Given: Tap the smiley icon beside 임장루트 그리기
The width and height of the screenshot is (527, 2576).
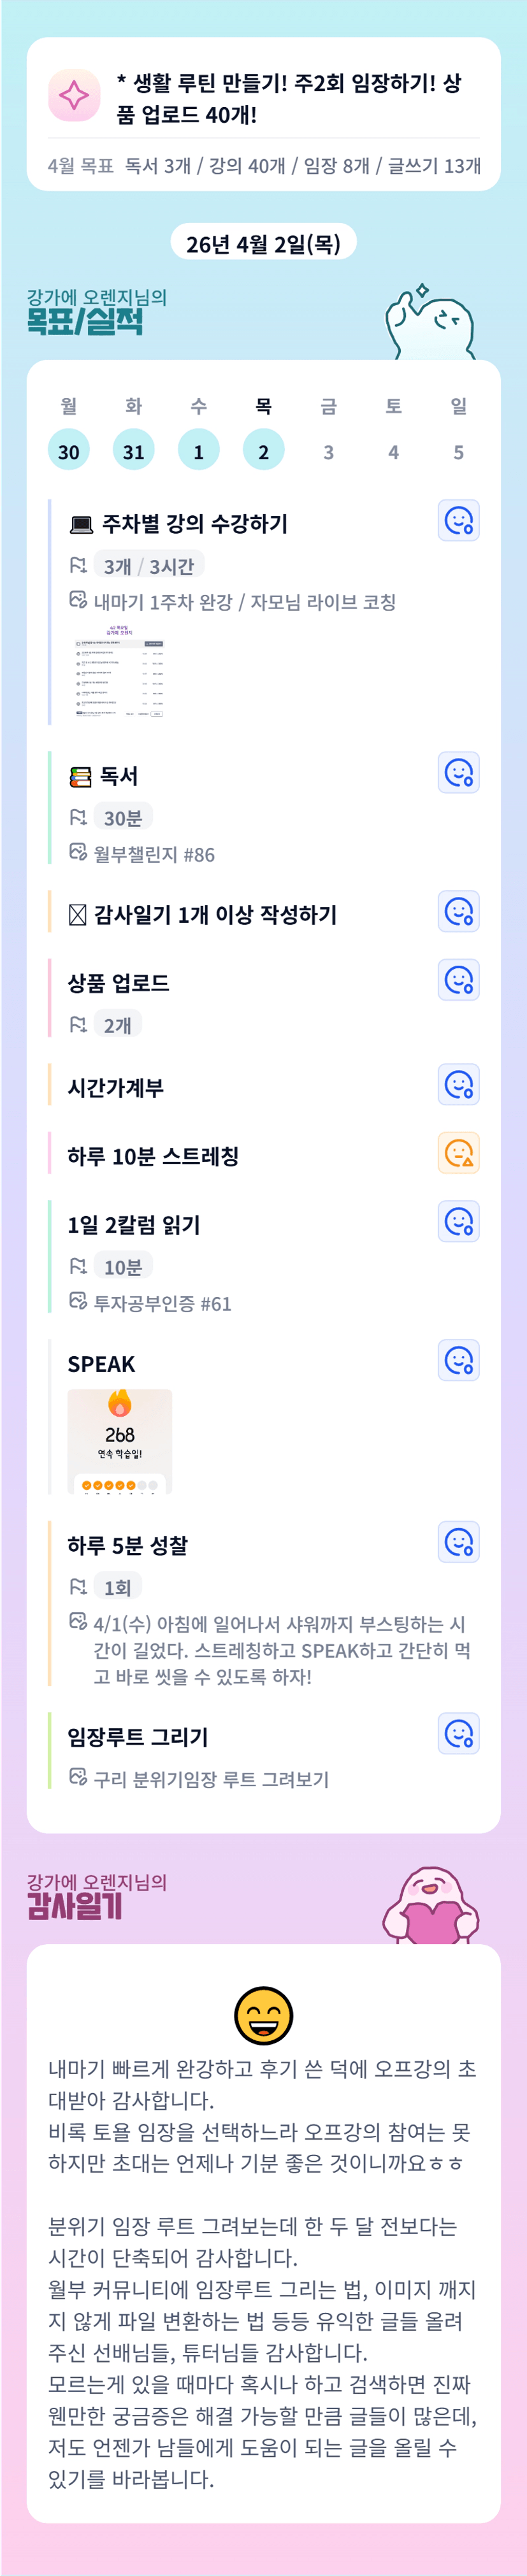Looking at the screenshot, I should pyautogui.click(x=458, y=1734).
